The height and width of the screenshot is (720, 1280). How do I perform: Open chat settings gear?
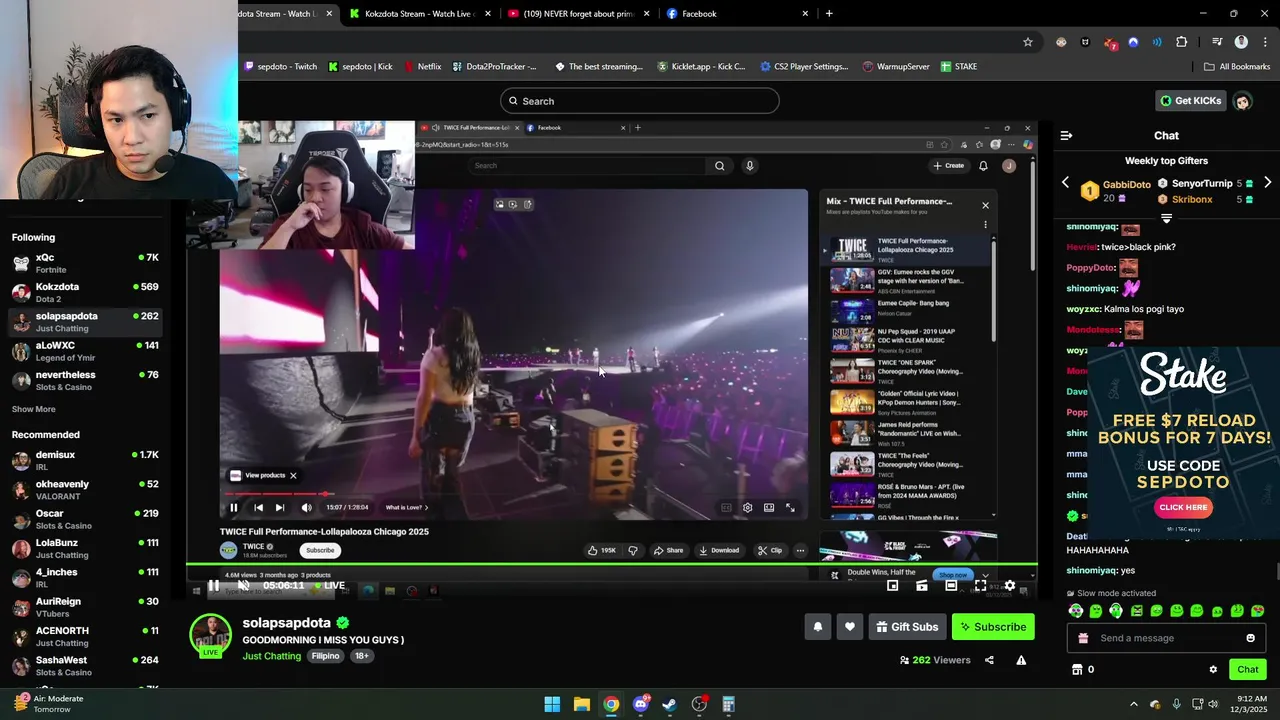click(1213, 669)
